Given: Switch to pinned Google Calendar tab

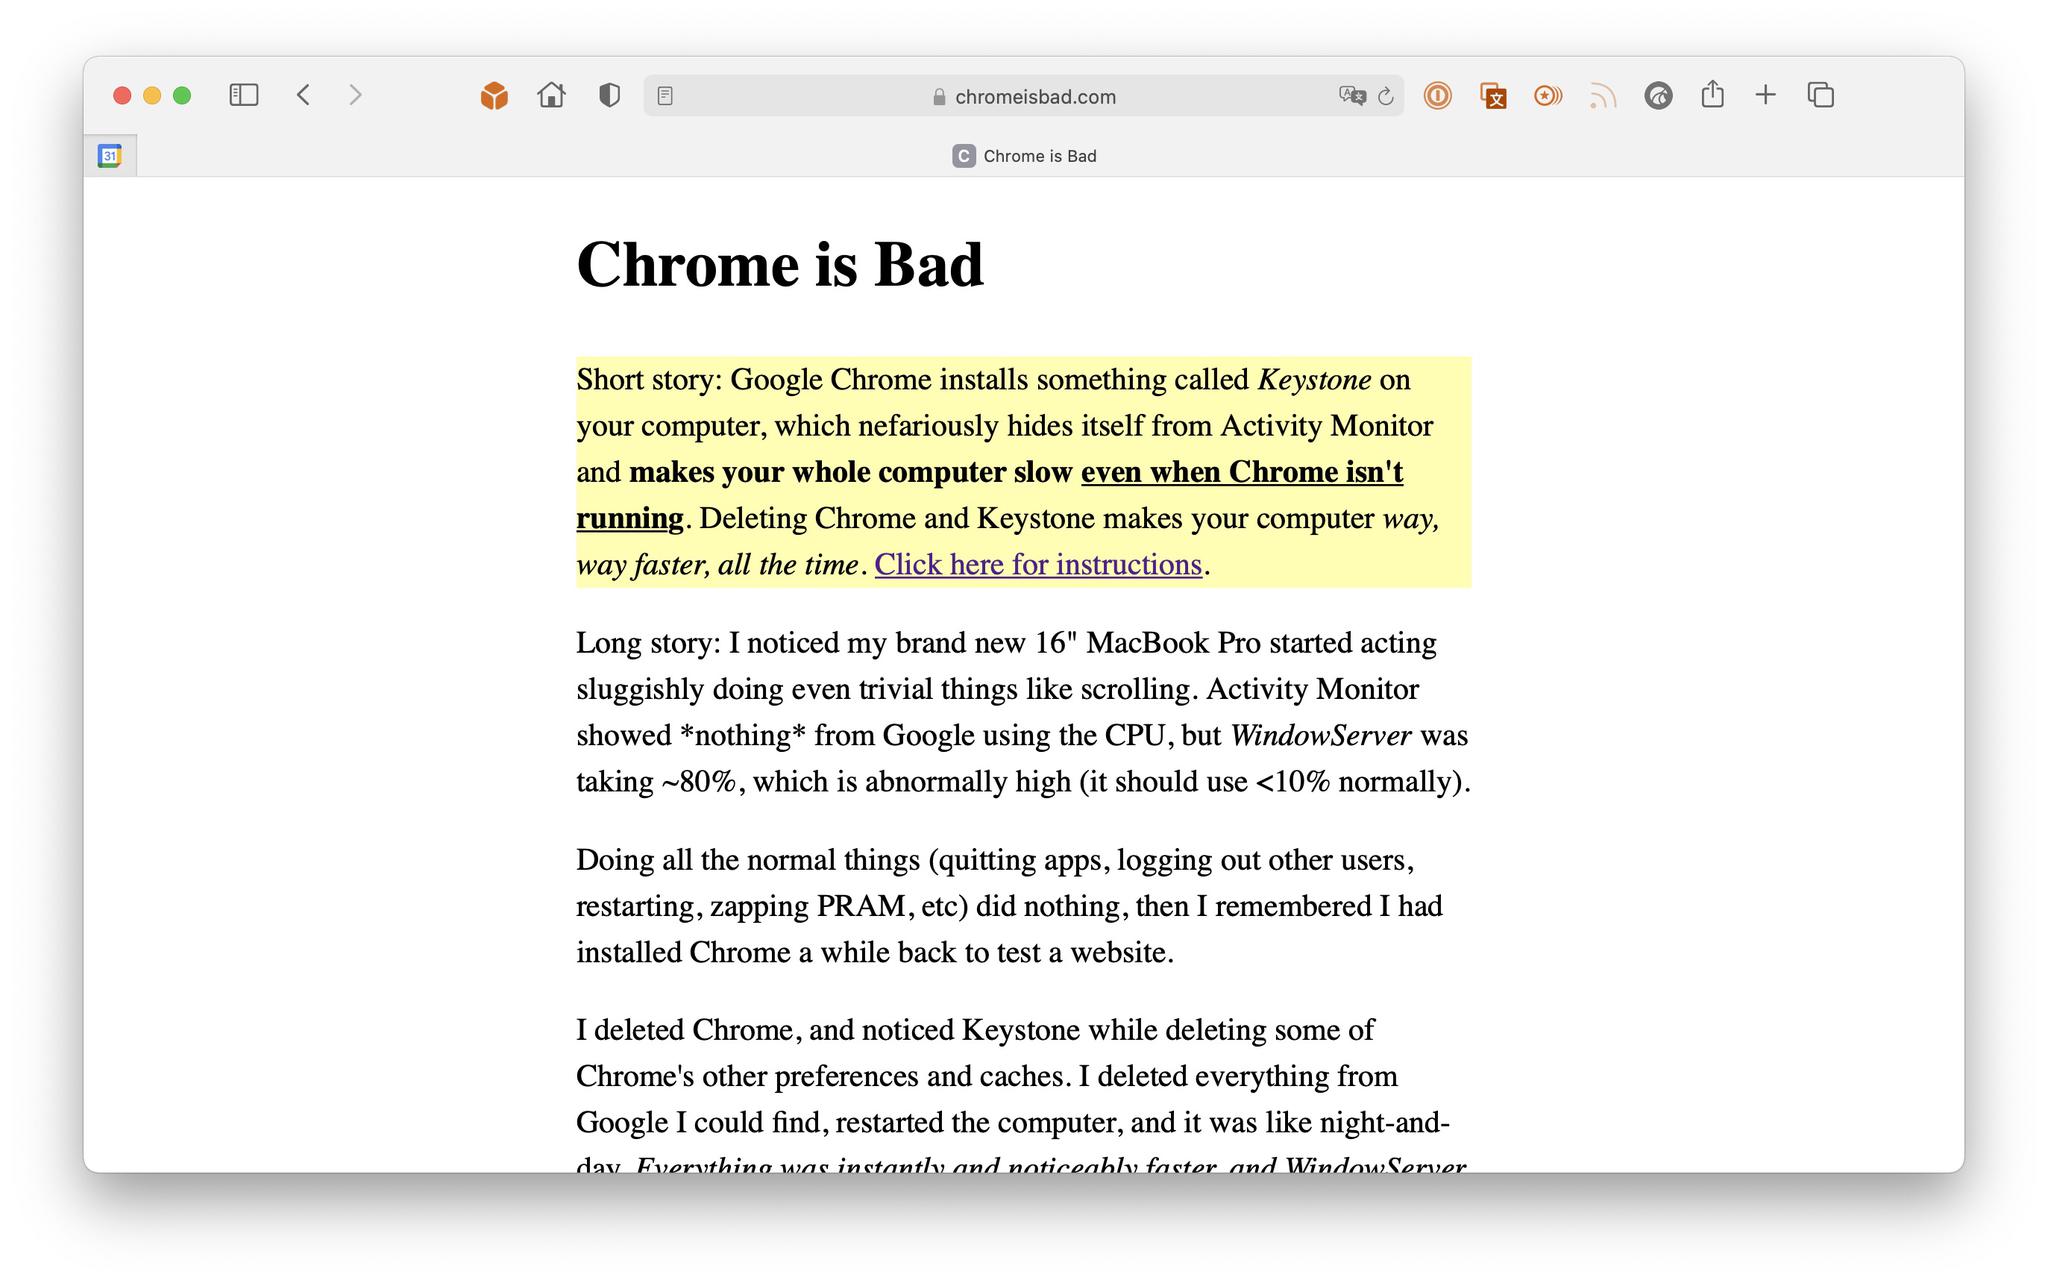Looking at the screenshot, I should coord(110,156).
